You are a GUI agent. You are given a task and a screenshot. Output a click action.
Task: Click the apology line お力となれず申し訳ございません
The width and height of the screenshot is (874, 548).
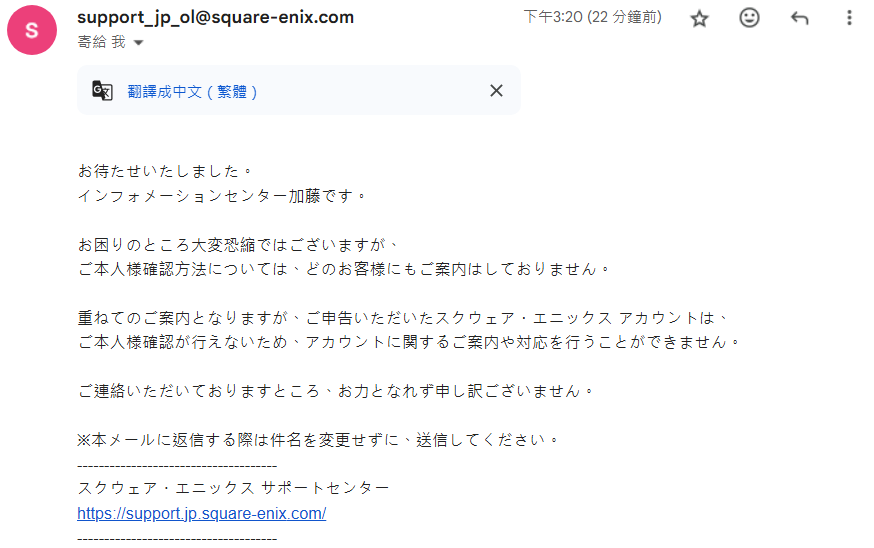tap(336, 391)
